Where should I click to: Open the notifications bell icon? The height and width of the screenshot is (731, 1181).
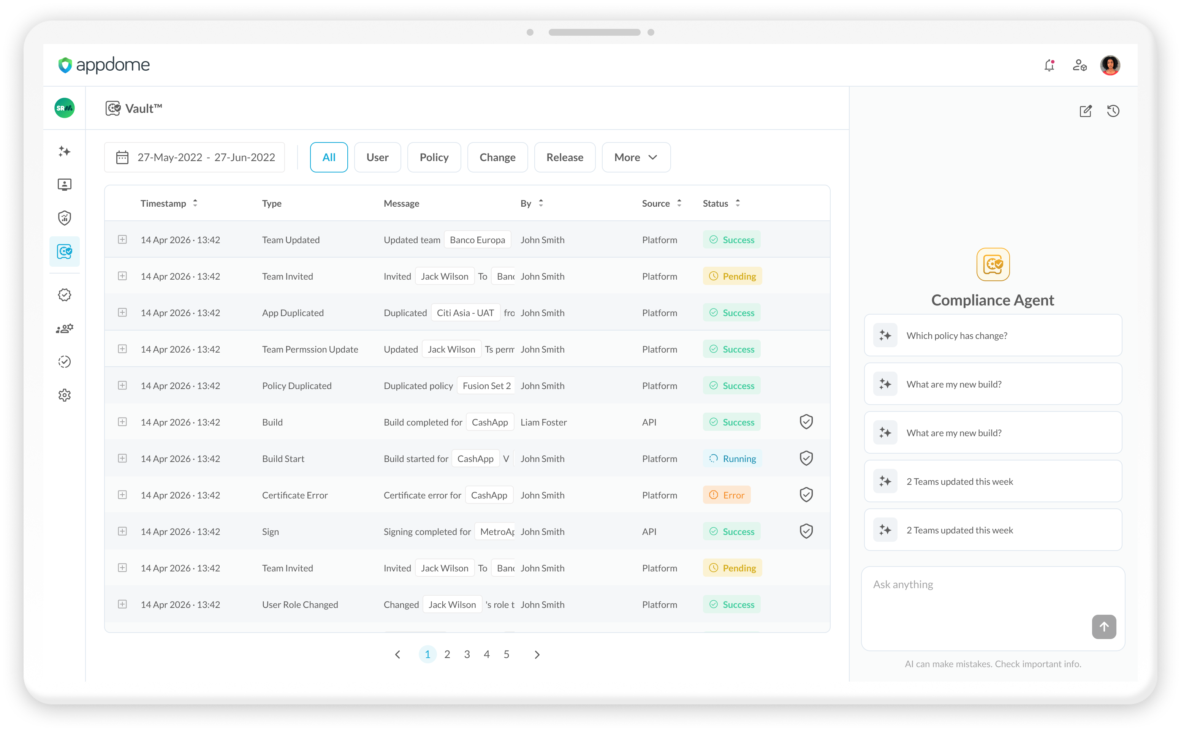pos(1049,65)
